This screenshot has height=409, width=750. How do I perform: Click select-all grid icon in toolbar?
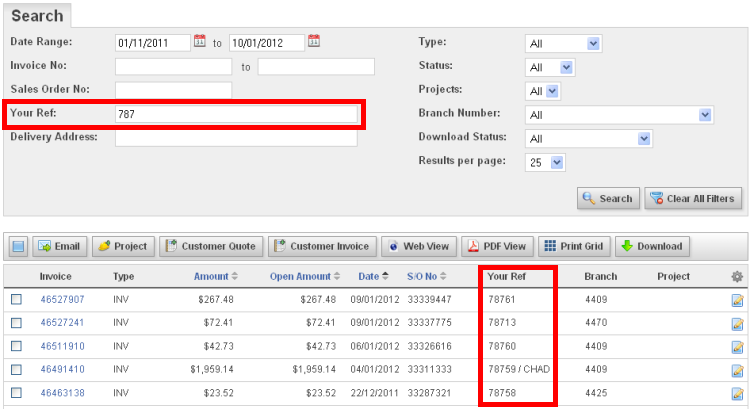(18, 246)
